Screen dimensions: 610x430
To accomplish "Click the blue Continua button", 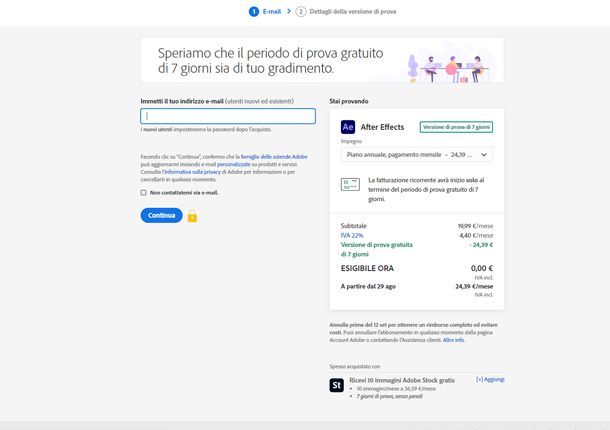I will (161, 215).
